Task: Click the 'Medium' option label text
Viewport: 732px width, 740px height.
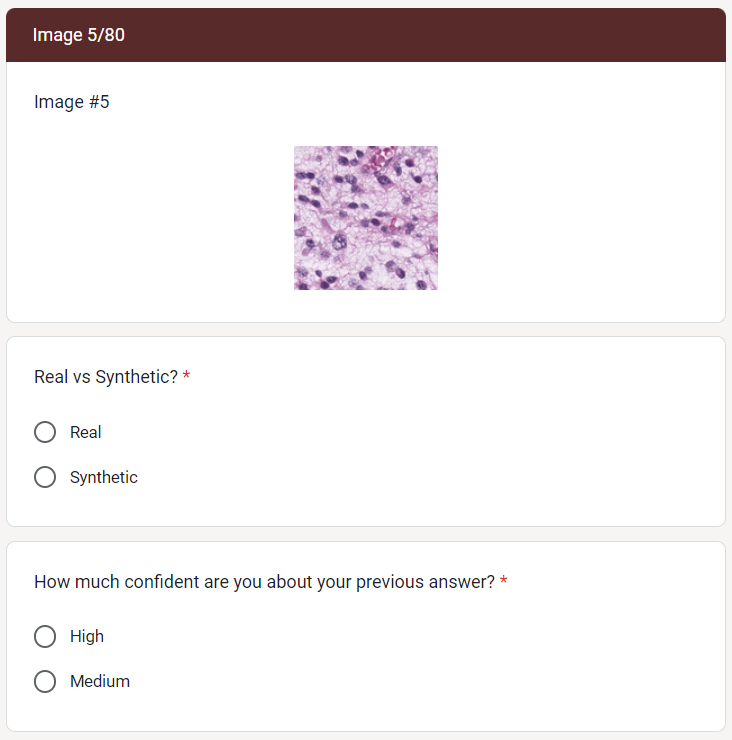Action: [100, 681]
